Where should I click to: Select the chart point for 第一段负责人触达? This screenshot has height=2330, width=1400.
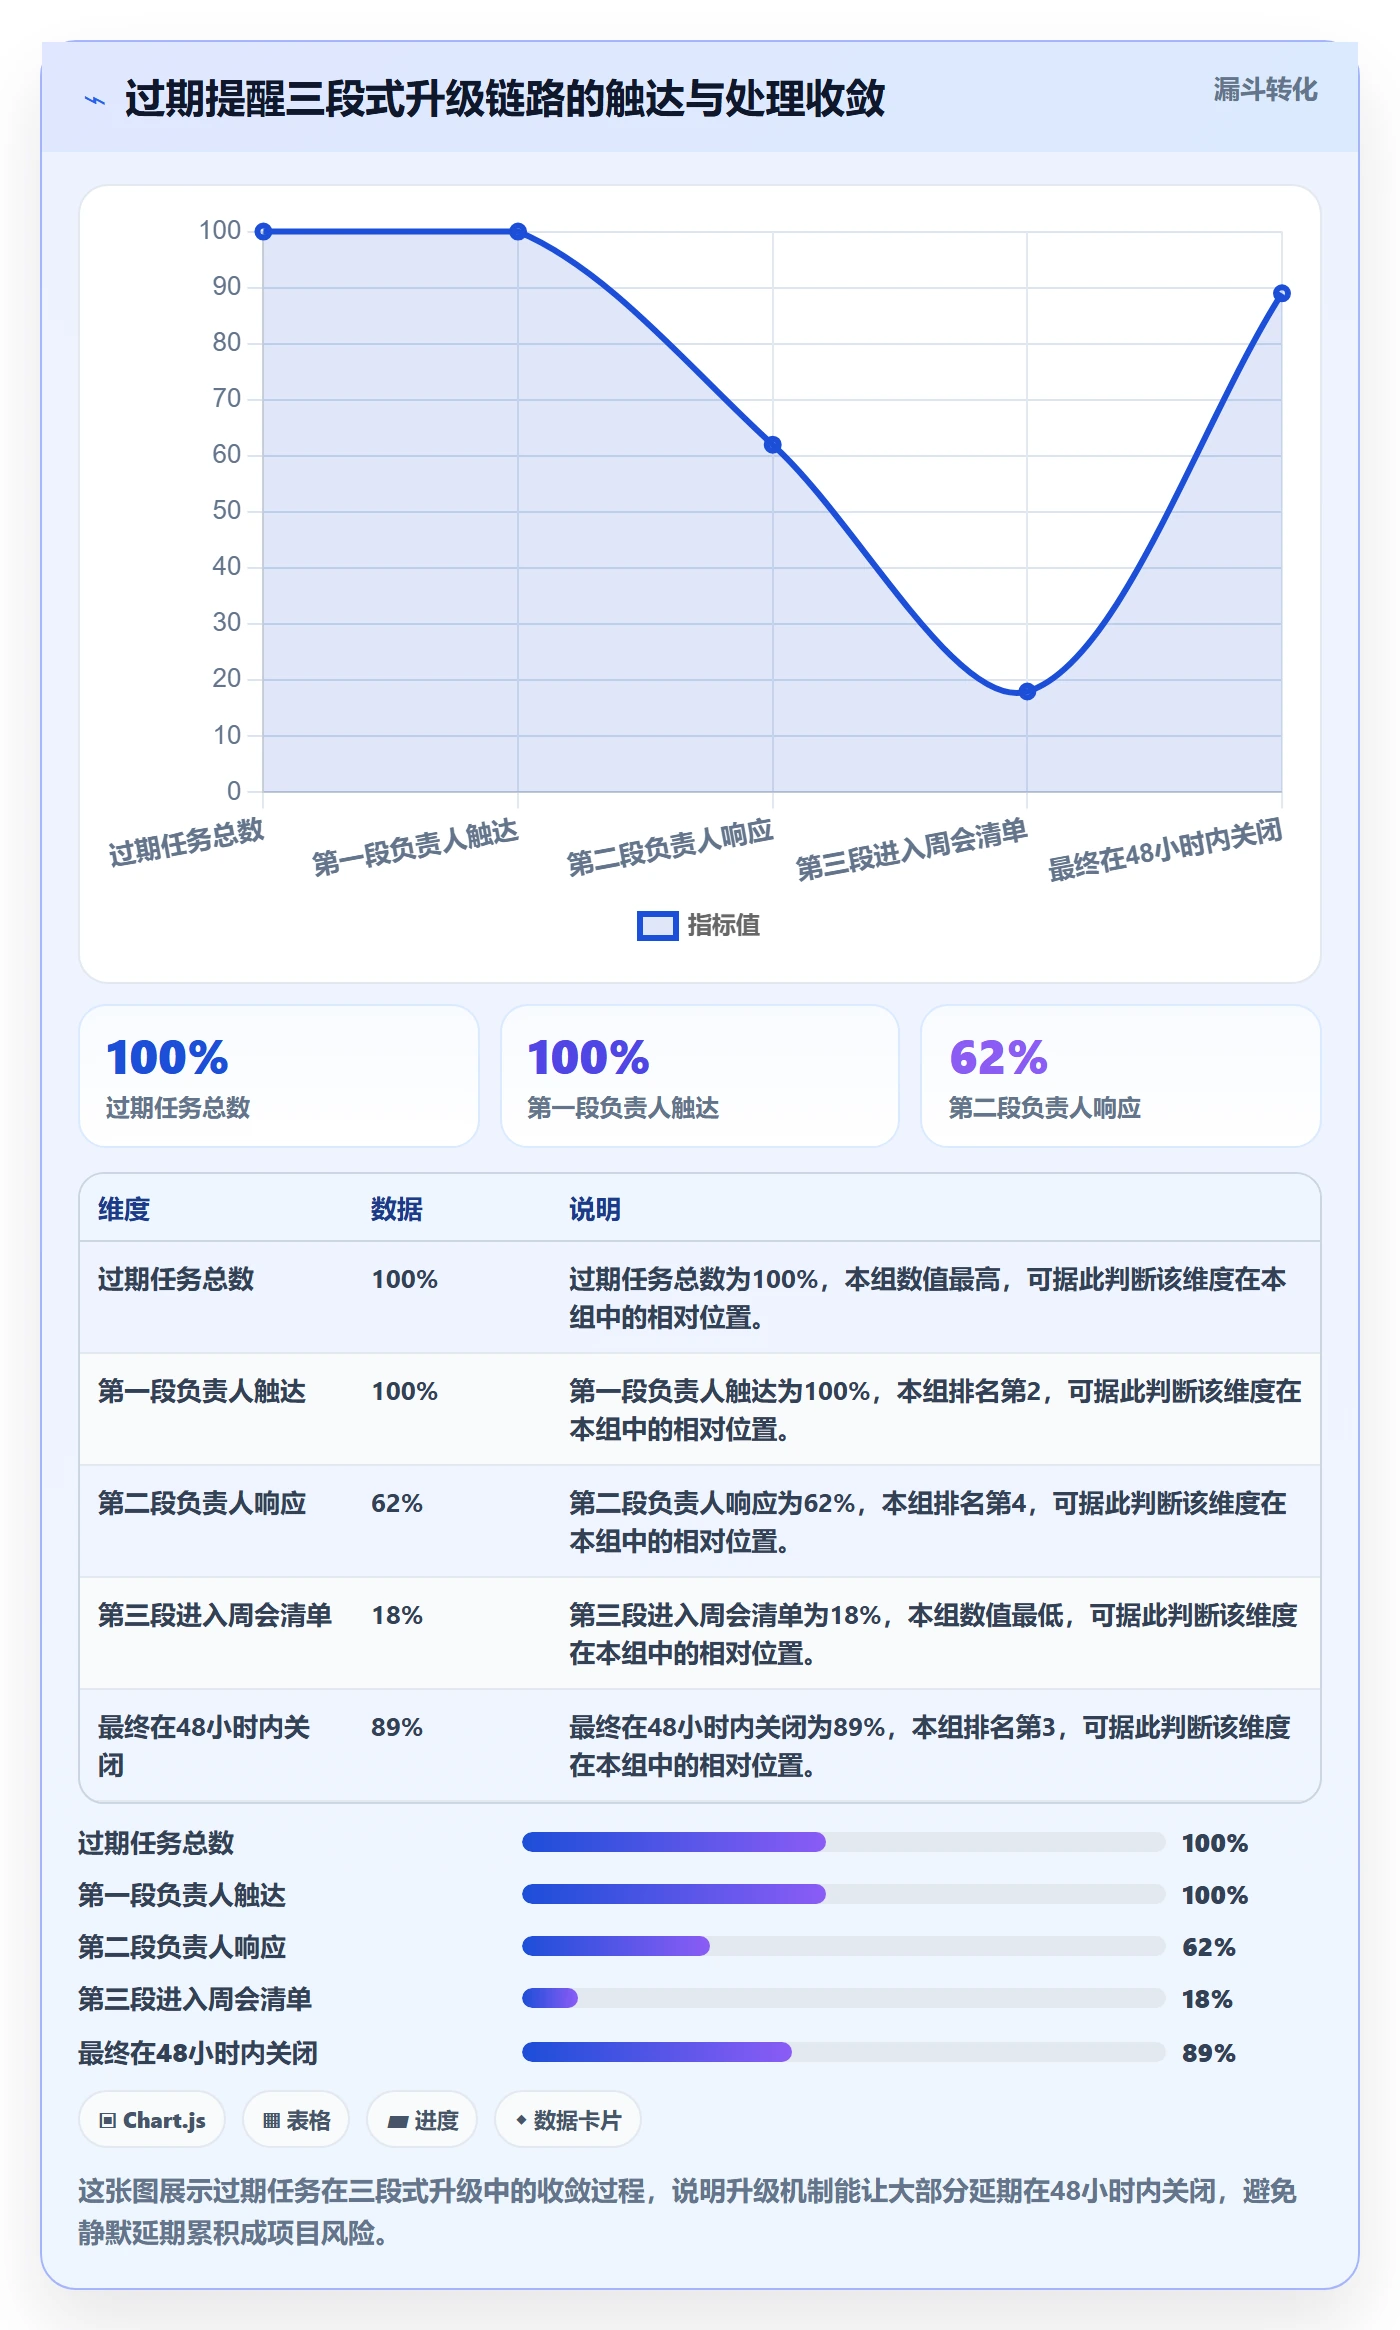pyautogui.click(x=518, y=232)
